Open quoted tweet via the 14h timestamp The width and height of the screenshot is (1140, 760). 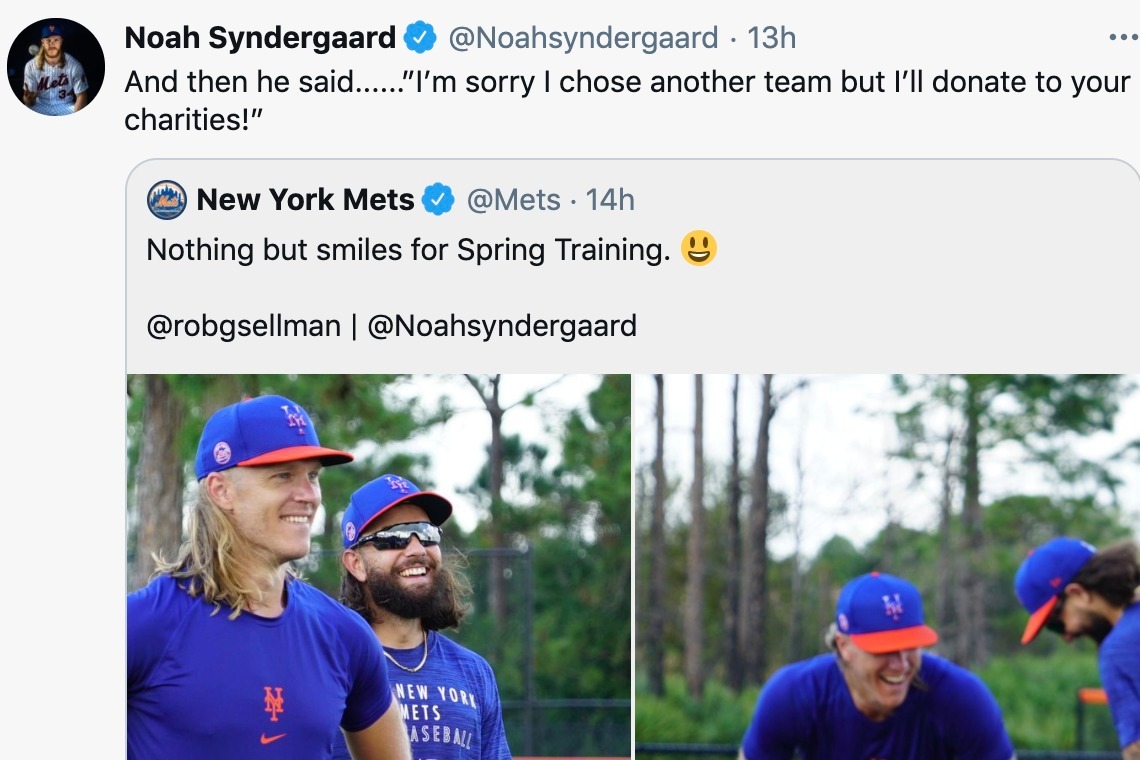[x=610, y=200]
